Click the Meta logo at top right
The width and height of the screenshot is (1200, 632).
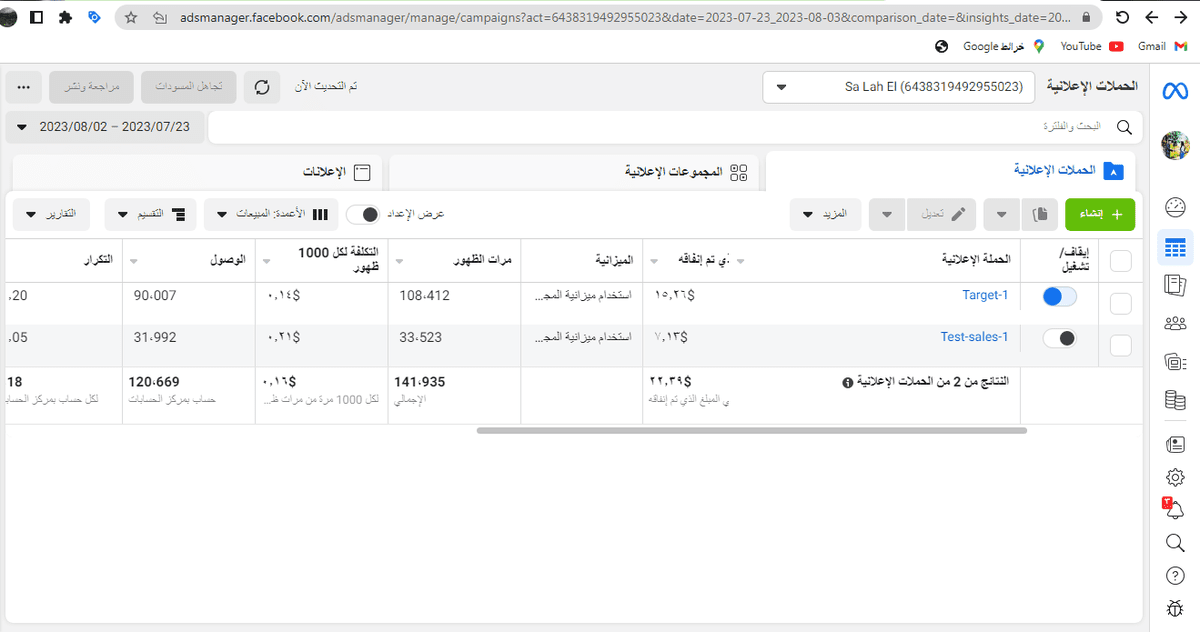pyautogui.click(x=1175, y=90)
